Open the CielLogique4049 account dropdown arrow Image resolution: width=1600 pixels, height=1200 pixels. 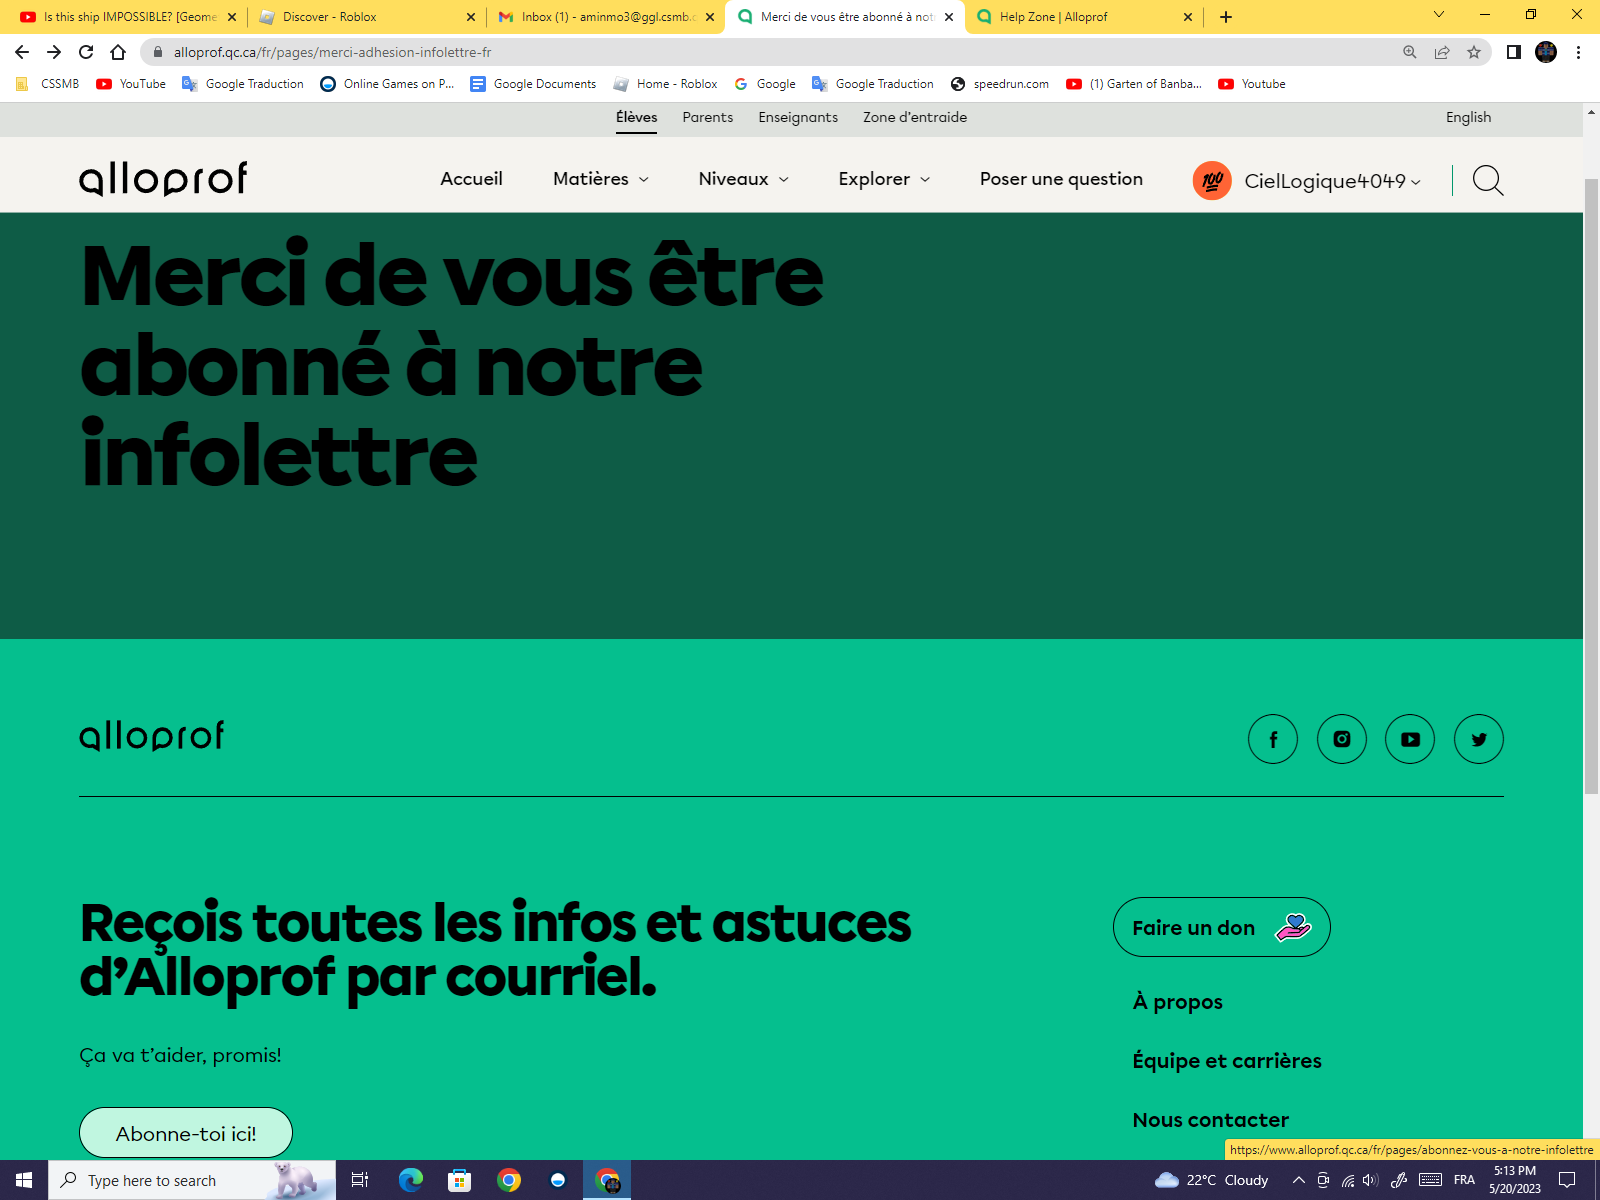(1415, 182)
